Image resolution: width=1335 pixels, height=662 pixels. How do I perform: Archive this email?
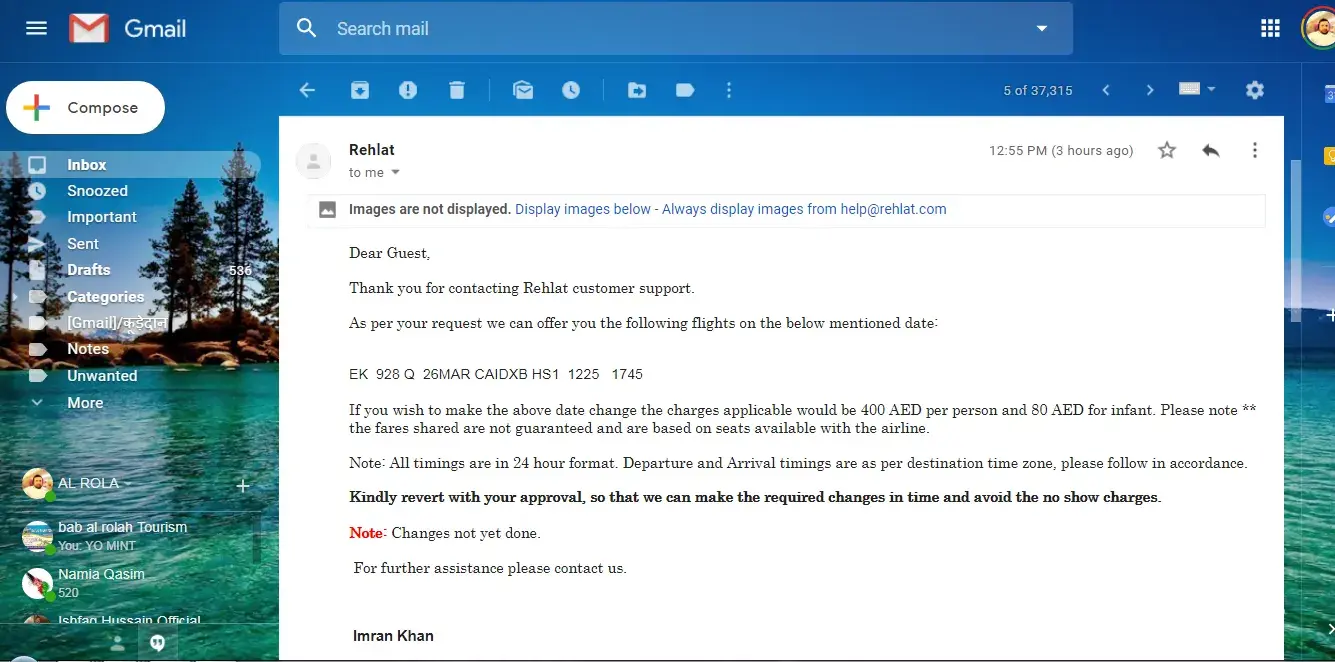tap(360, 90)
